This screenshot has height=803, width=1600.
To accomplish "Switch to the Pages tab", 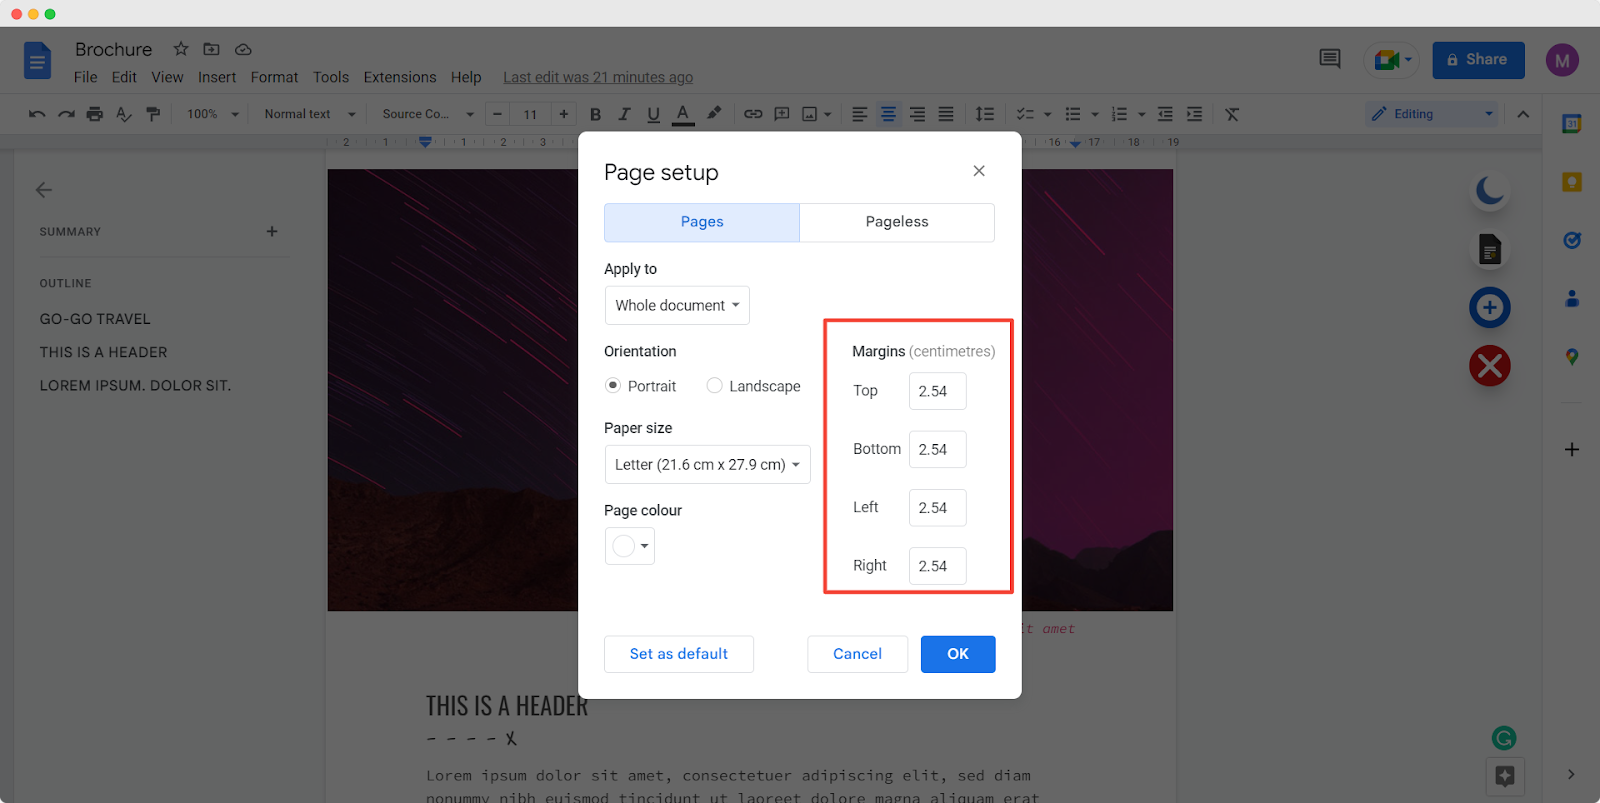I will coord(702,222).
